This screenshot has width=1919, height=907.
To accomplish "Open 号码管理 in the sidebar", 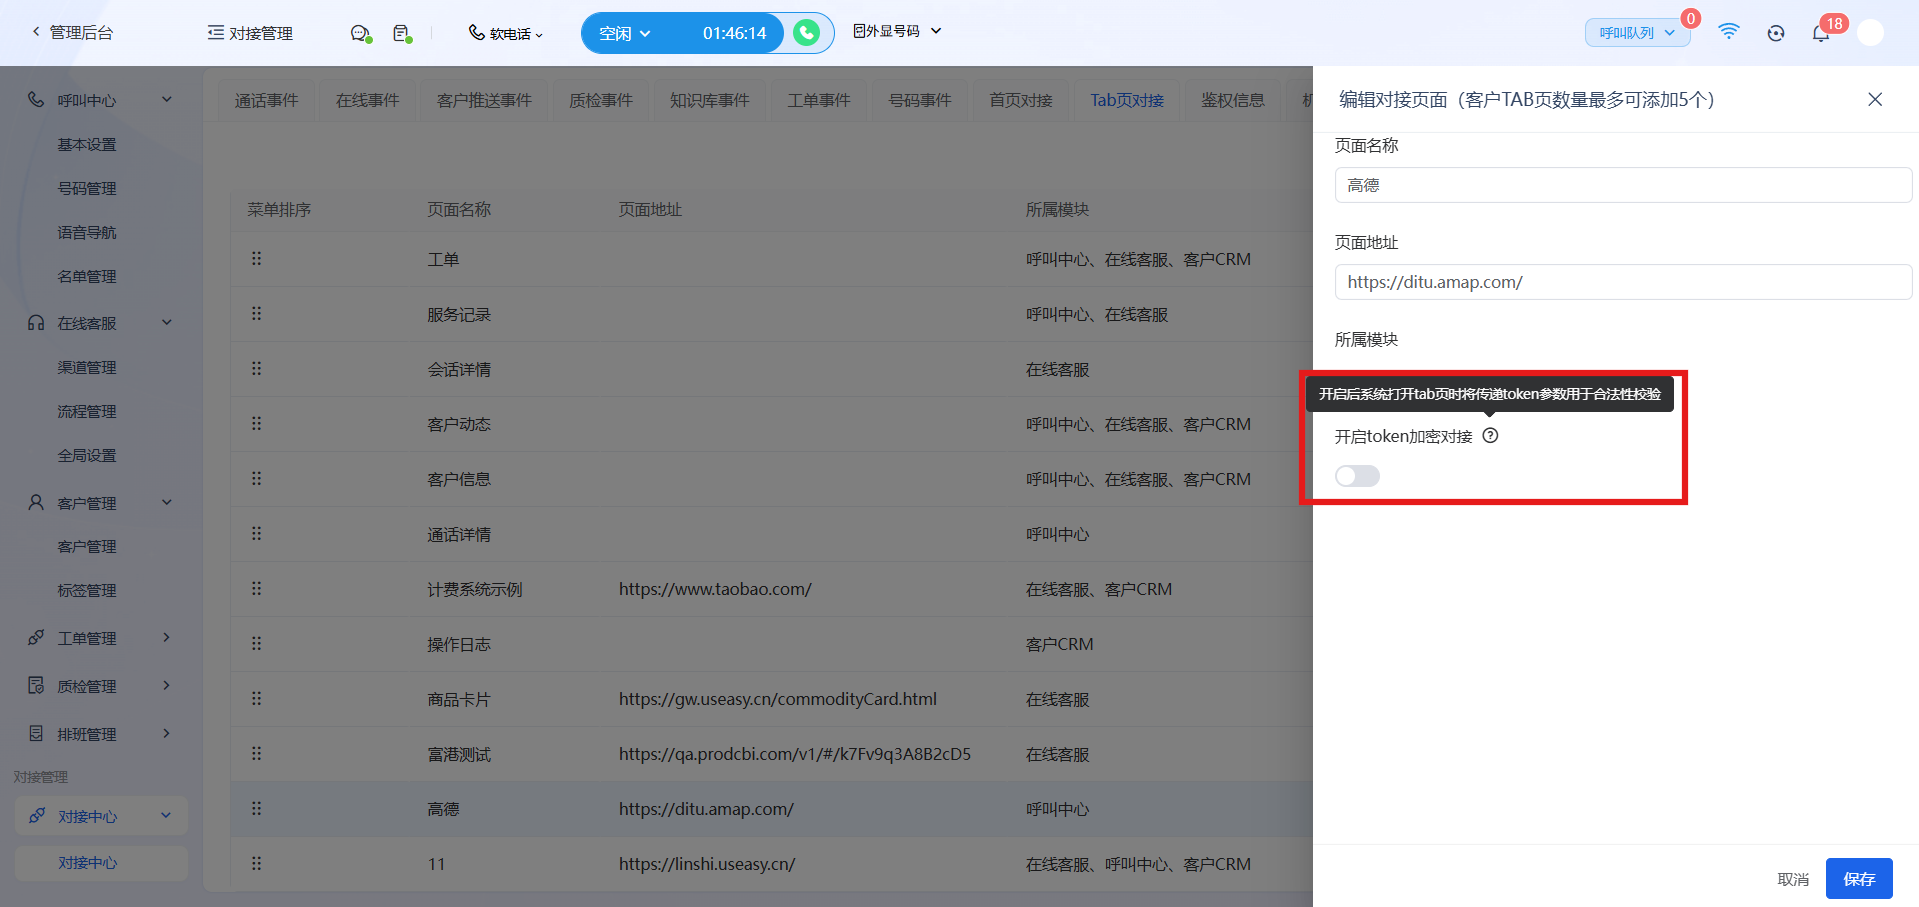I will coord(87,189).
